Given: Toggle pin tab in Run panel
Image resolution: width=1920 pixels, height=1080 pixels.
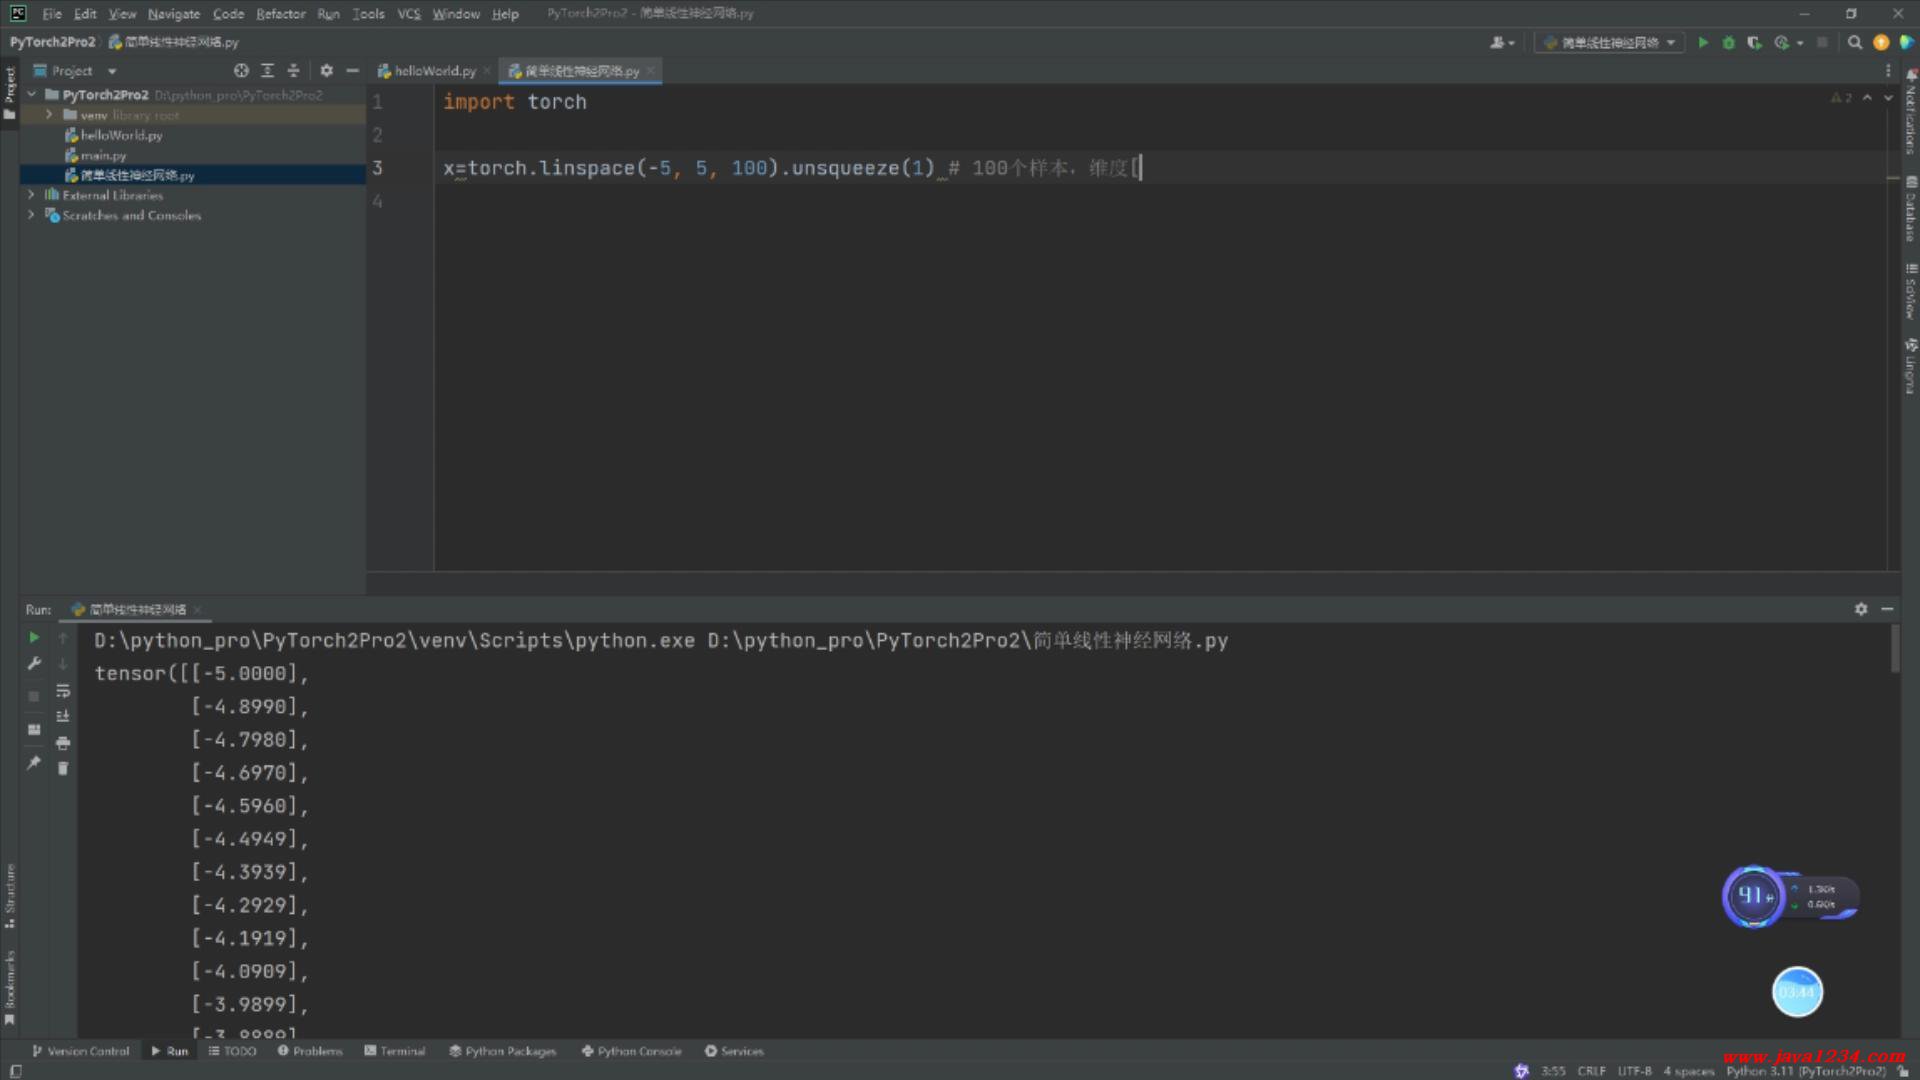Looking at the screenshot, I should [x=34, y=763].
